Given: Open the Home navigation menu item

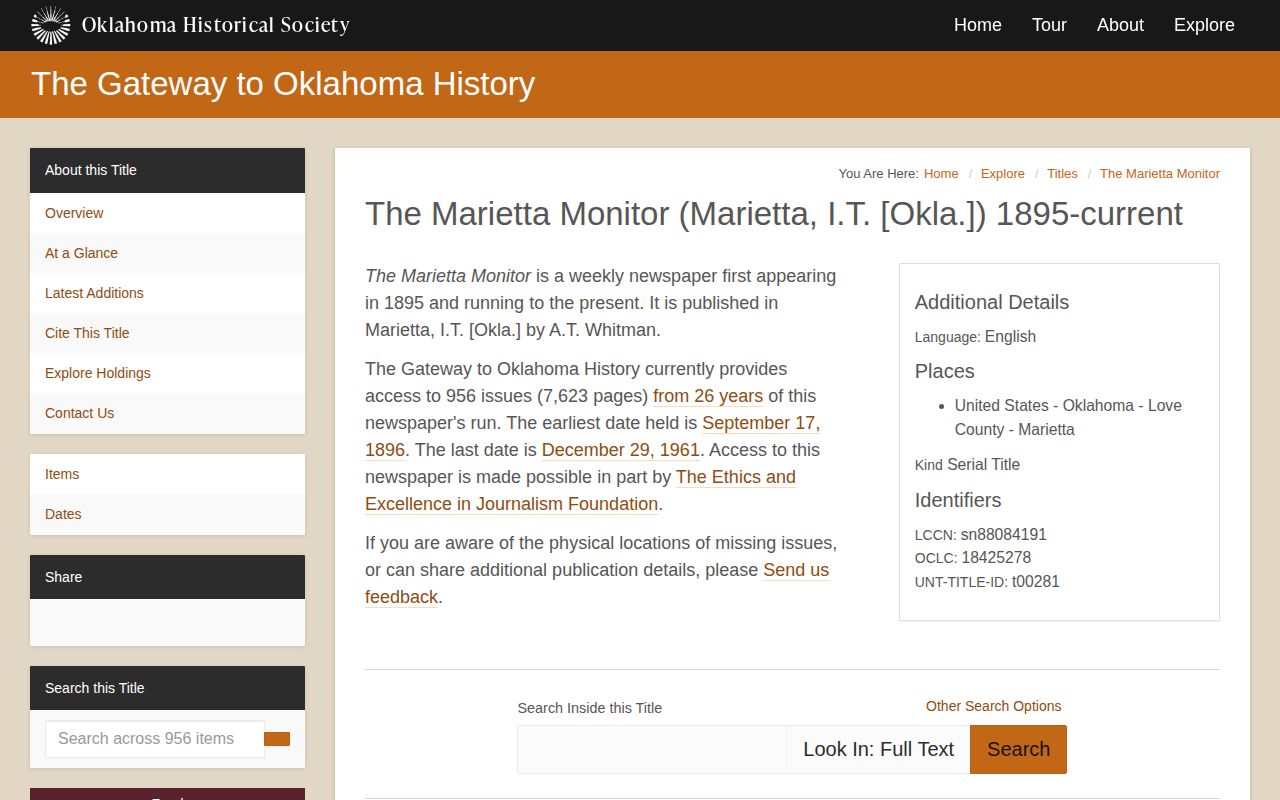Looking at the screenshot, I should (x=977, y=25).
